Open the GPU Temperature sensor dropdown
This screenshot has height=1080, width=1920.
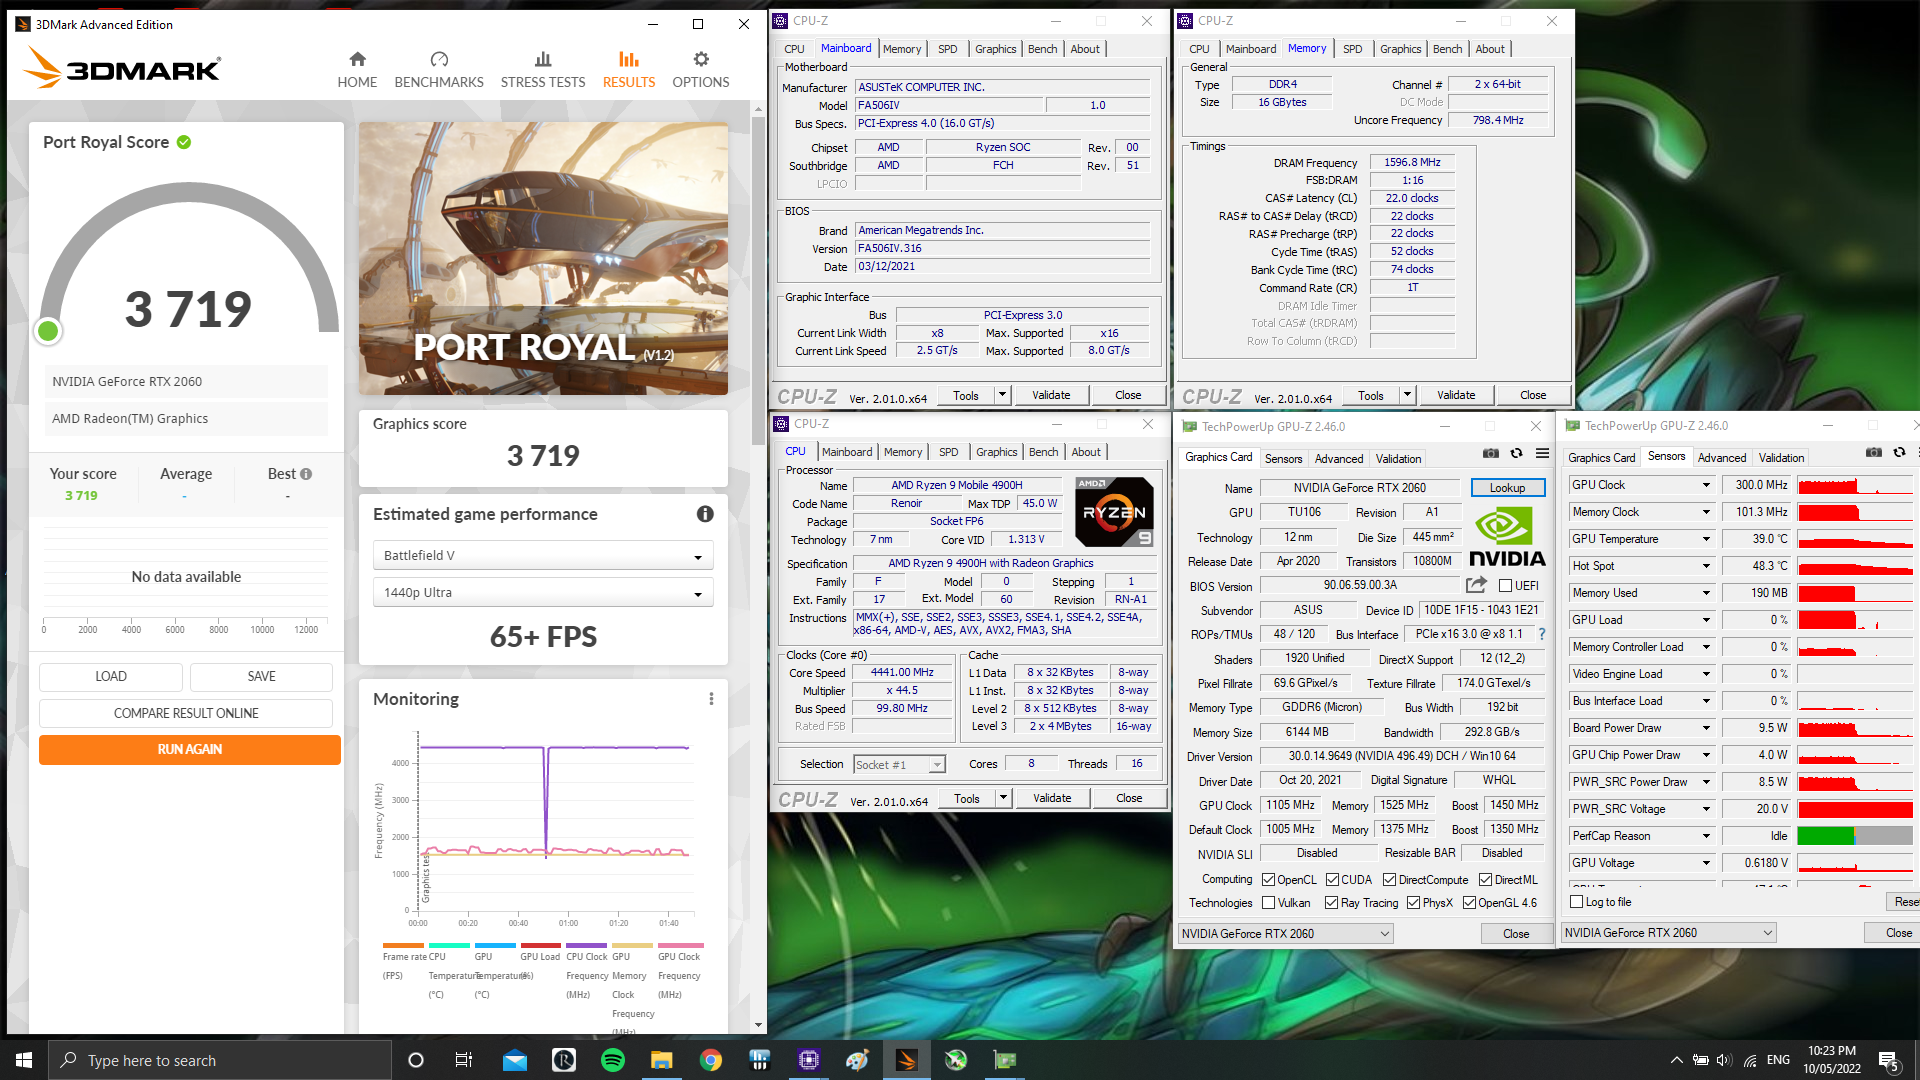pos(1706,539)
